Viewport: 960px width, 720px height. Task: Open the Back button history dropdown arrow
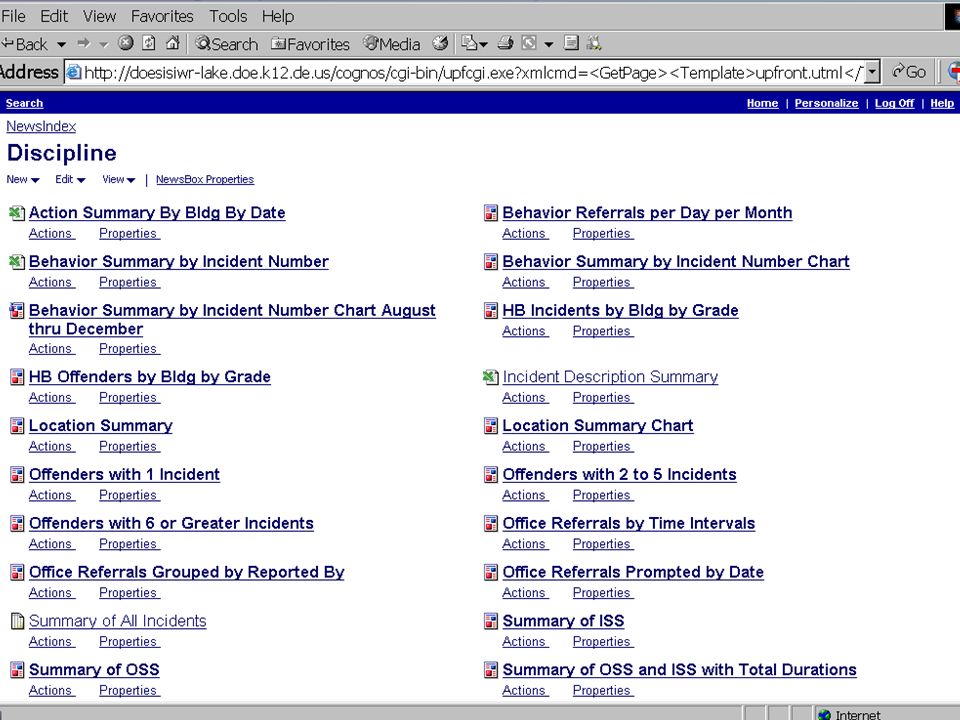(x=61, y=44)
